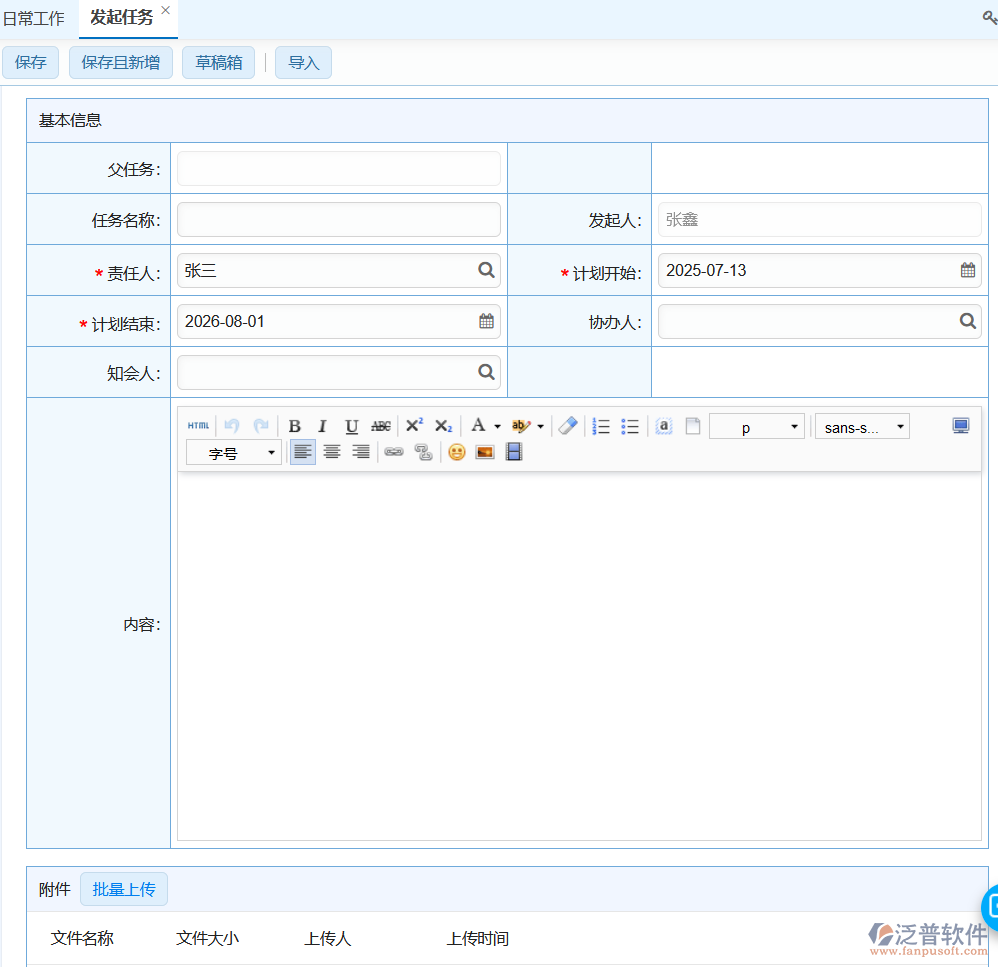The width and height of the screenshot is (998, 967).
Task: Insert an emoticon into the content
Action: [456, 452]
